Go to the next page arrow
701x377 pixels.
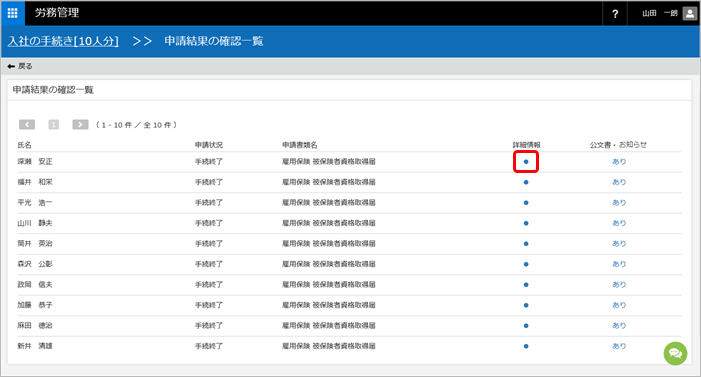point(80,125)
